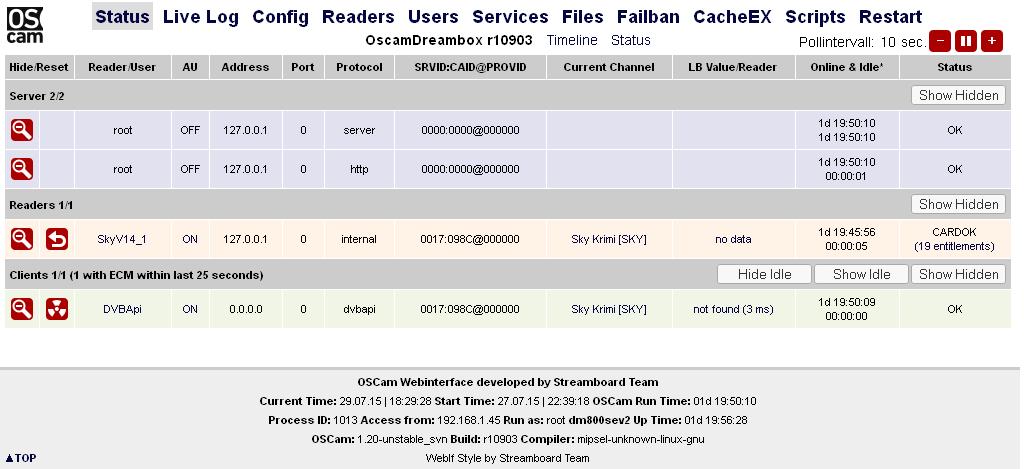Hide the root server row

coord(22,130)
